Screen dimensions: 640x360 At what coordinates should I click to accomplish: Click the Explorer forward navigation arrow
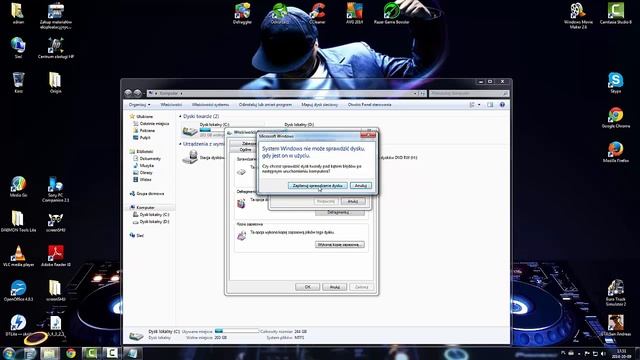[138, 93]
